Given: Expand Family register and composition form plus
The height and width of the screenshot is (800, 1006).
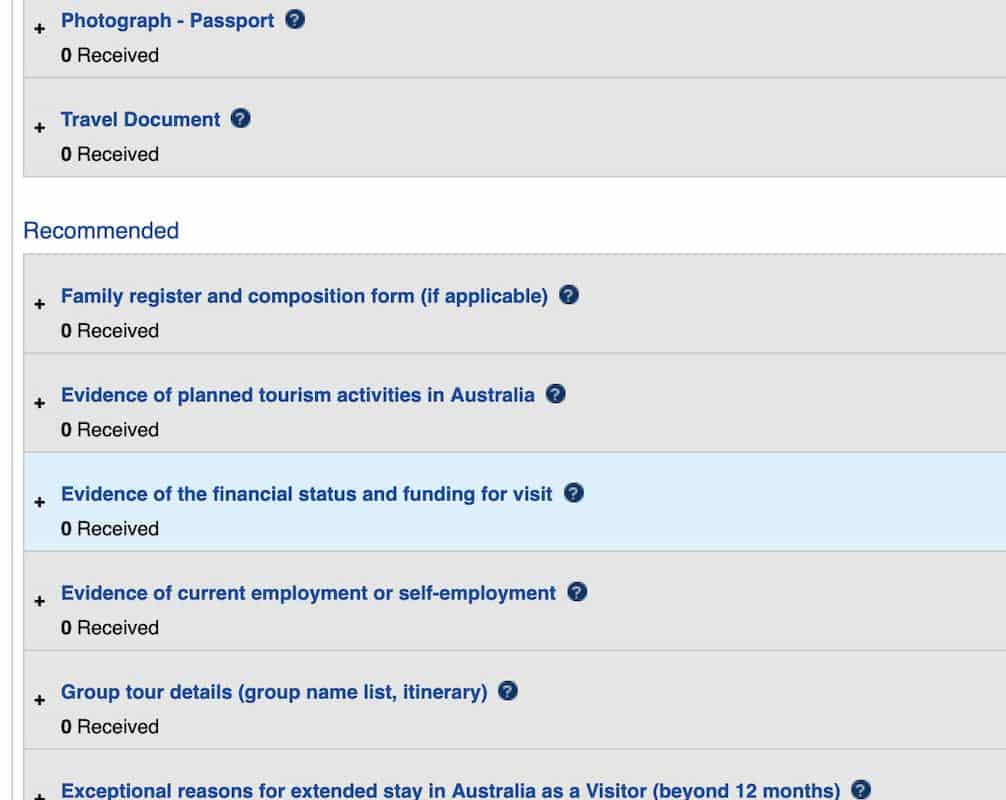Looking at the screenshot, I should coord(40,304).
